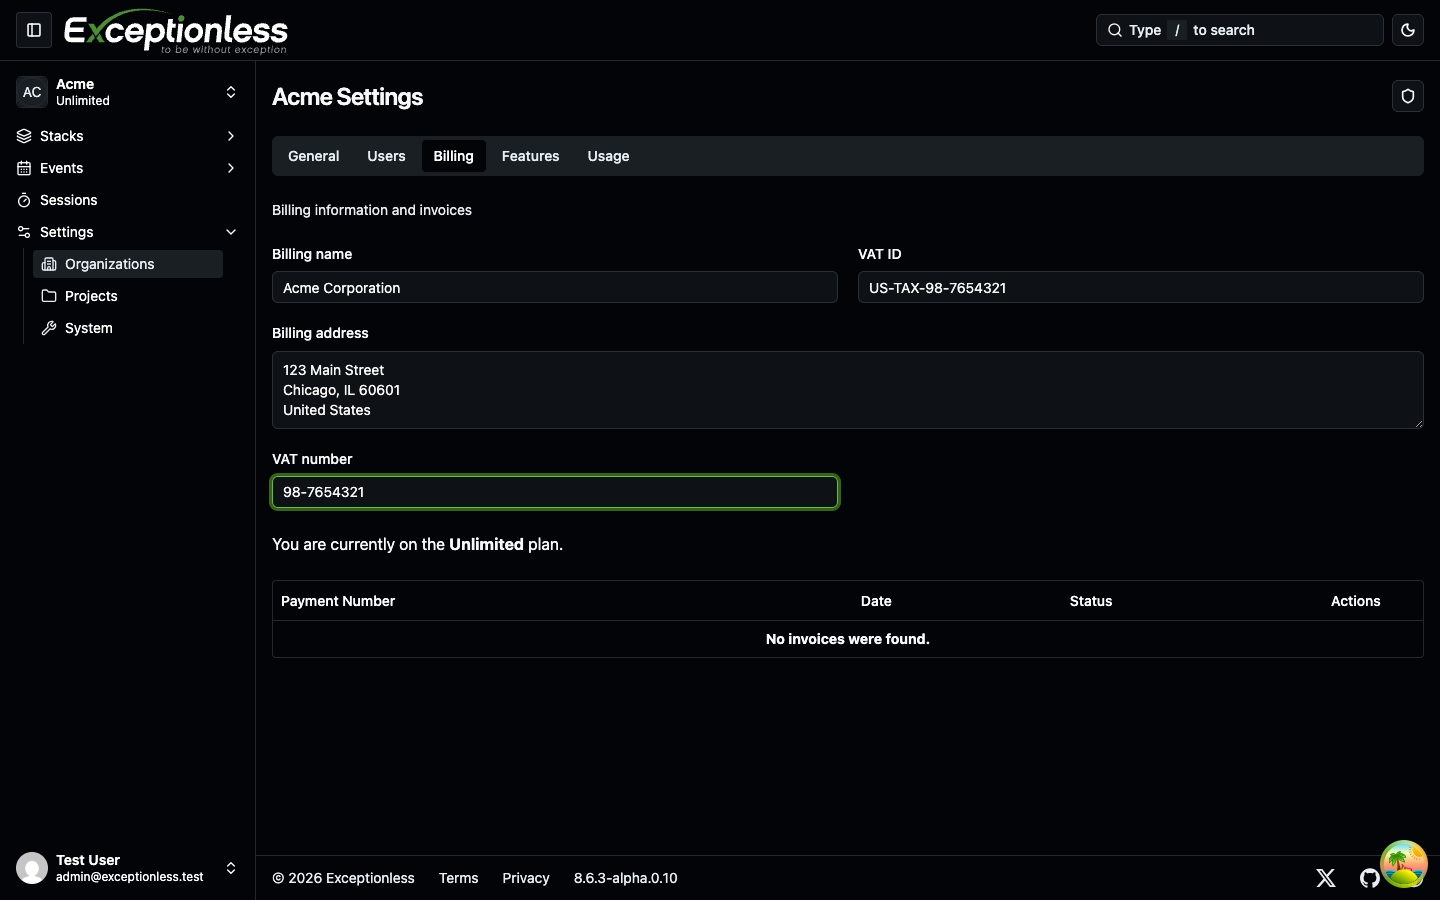The width and height of the screenshot is (1440, 900).
Task: Open the Terms link
Action: (x=458, y=878)
